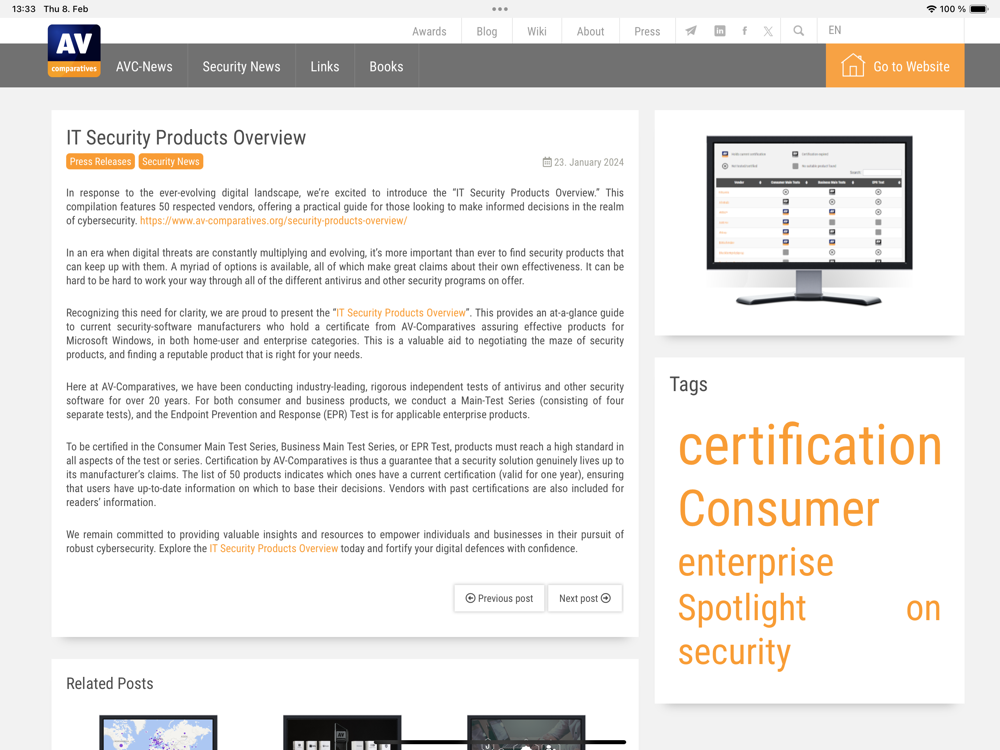Open the third related post thumbnail

tap(526, 732)
